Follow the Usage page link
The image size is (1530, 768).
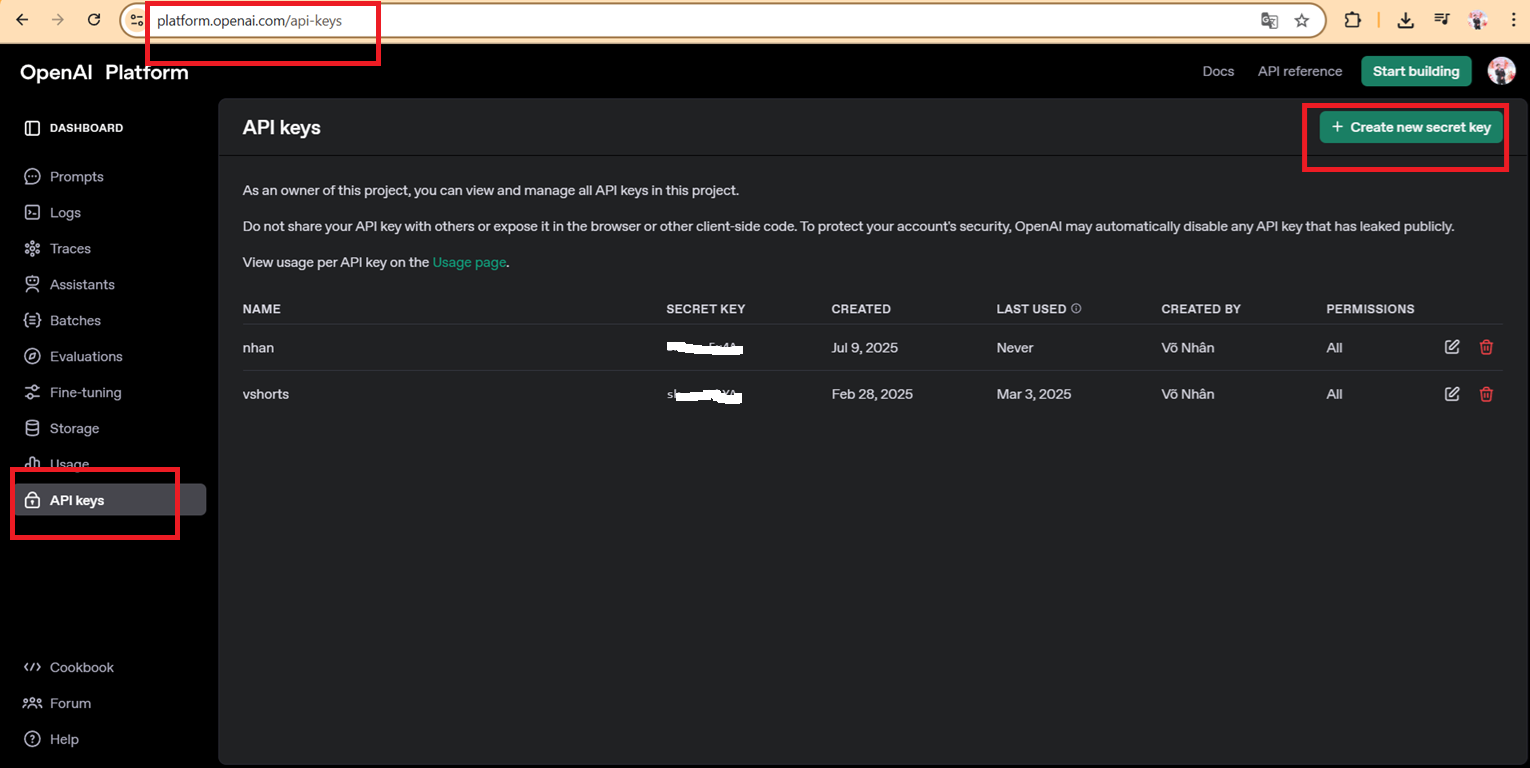click(469, 262)
